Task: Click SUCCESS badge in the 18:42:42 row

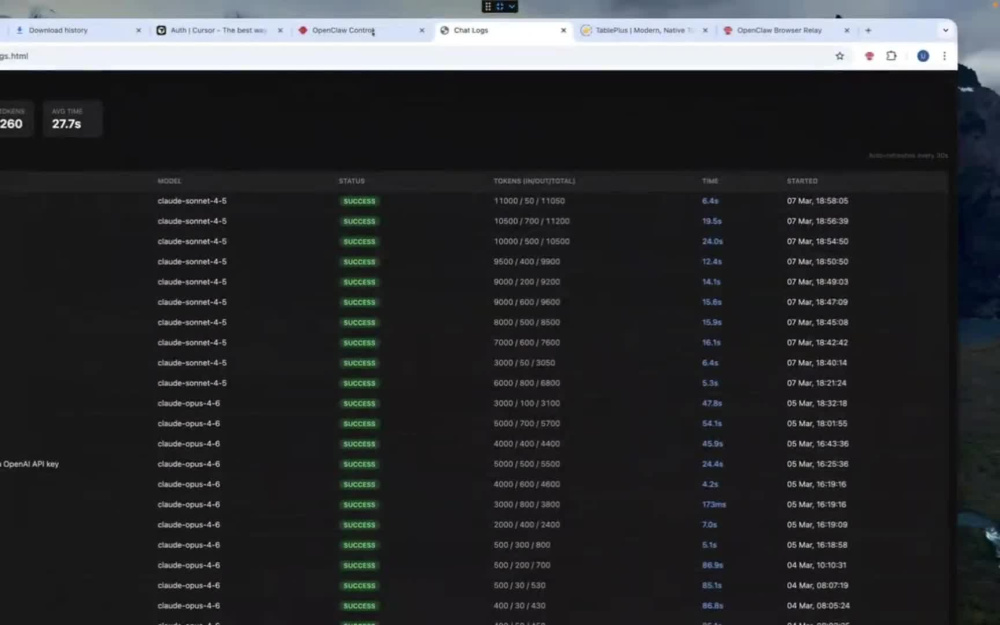Action: point(359,342)
